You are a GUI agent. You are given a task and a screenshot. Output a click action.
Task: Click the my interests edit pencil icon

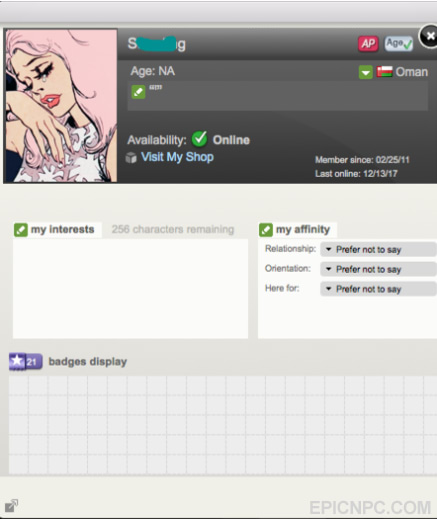pos(21,230)
